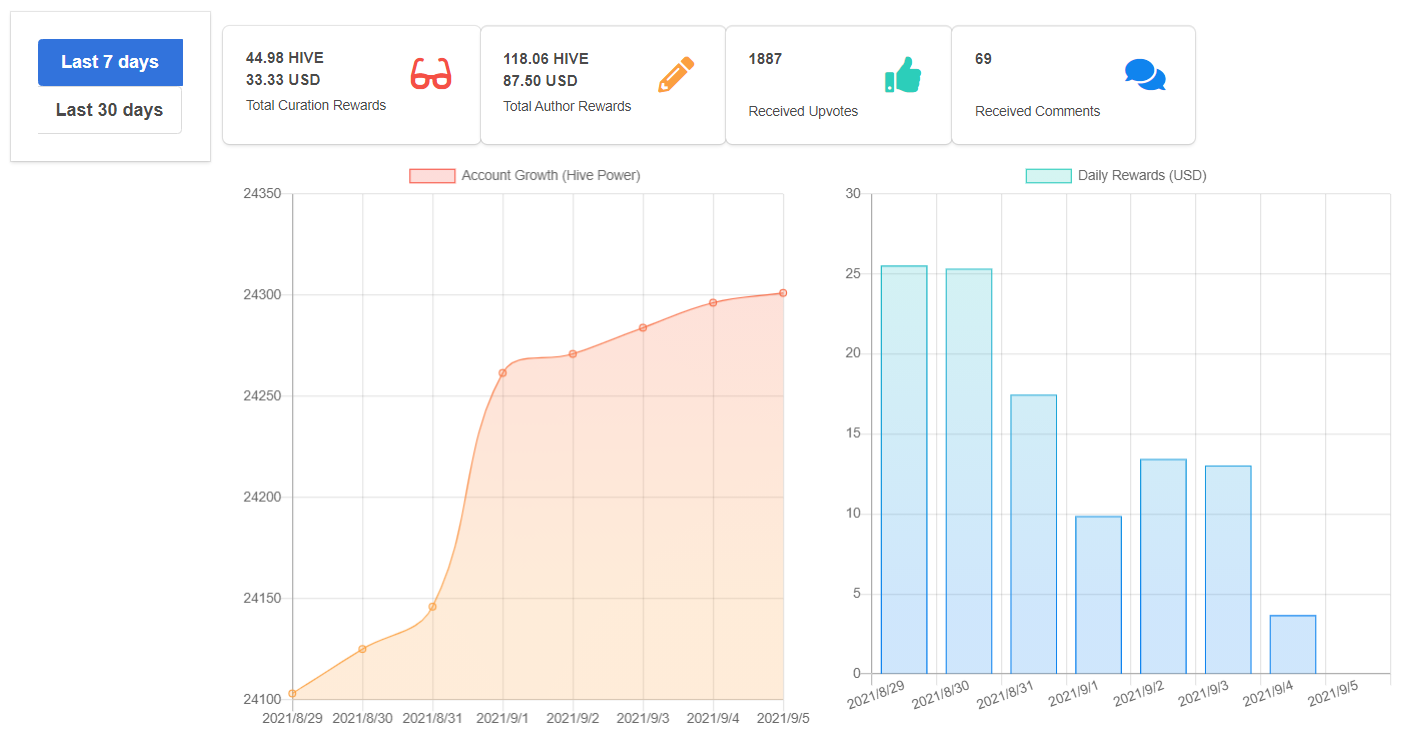Viewport: 1407px width, 755px height.
Task: Click the 33.33 USD curation value
Action: pyautogui.click(x=283, y=80)
